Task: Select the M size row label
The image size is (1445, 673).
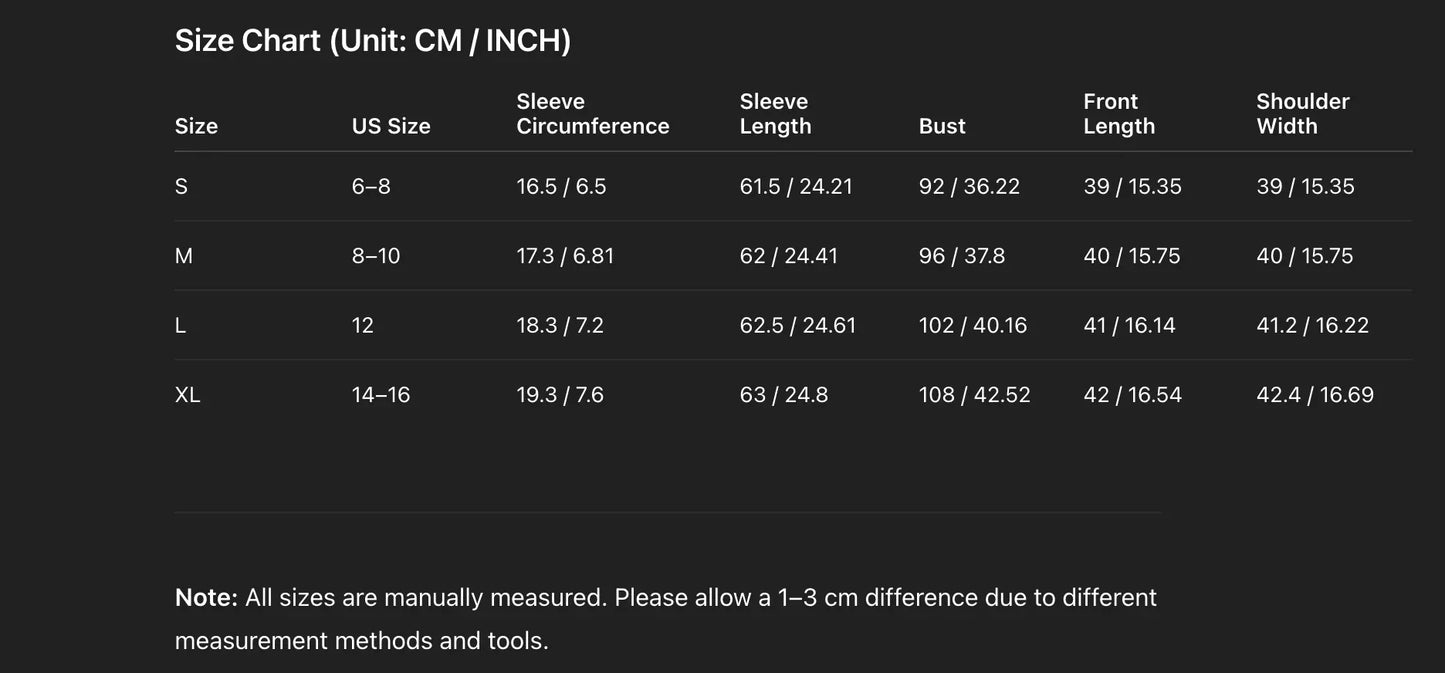Action: 184,256
